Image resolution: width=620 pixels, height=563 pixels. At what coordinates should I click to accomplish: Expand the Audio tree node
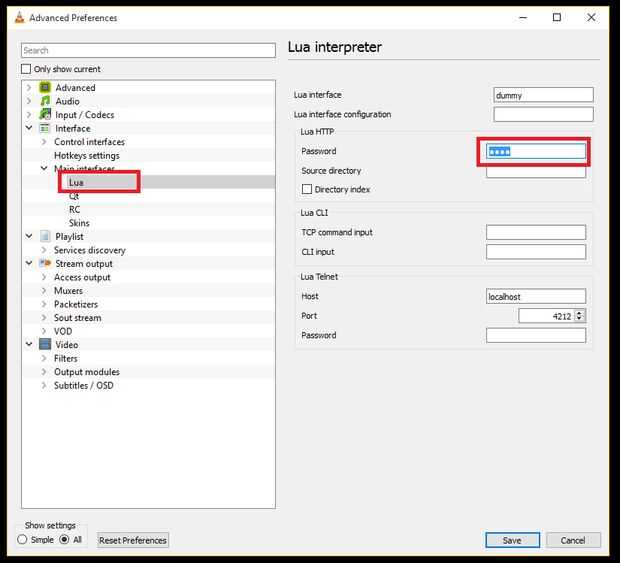[29, 101]
